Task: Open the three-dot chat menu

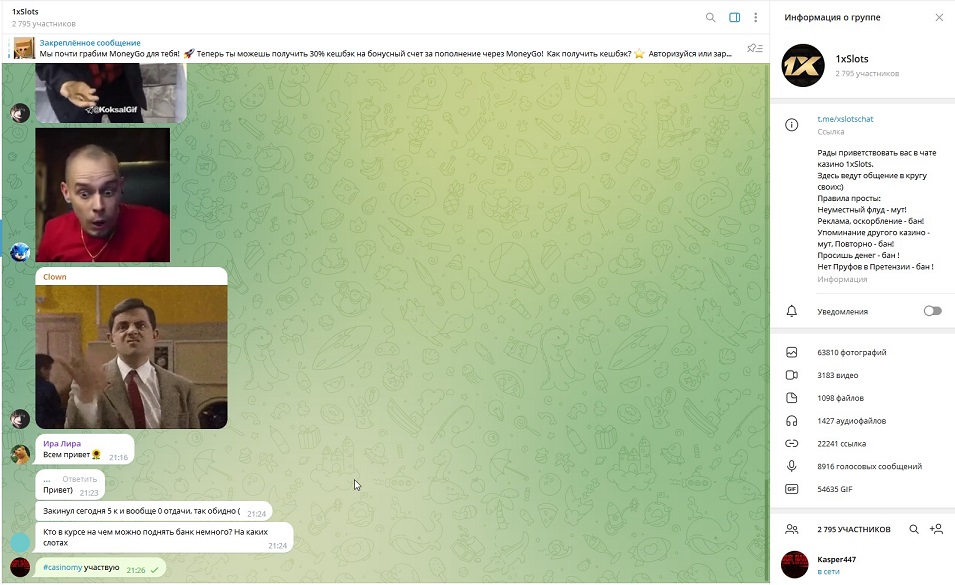Action: (756, 18)
